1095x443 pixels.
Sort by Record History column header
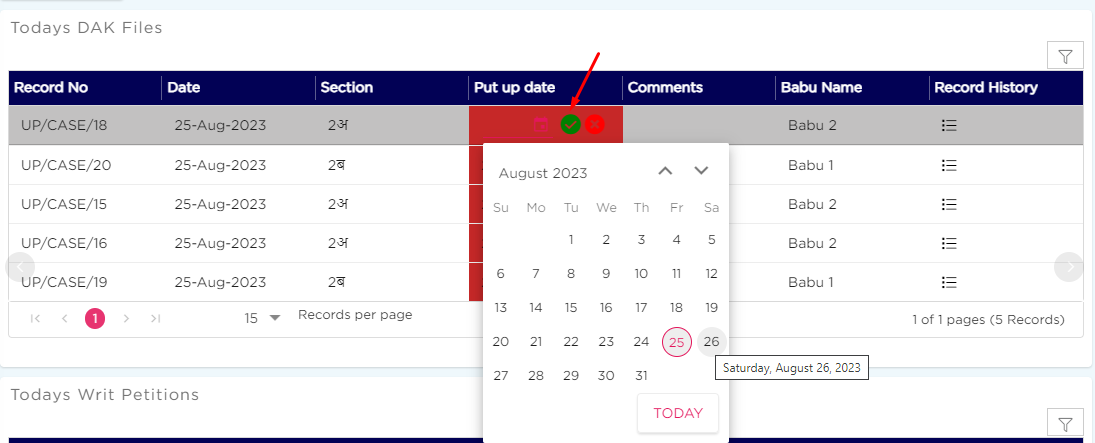[x=986, y=88]
